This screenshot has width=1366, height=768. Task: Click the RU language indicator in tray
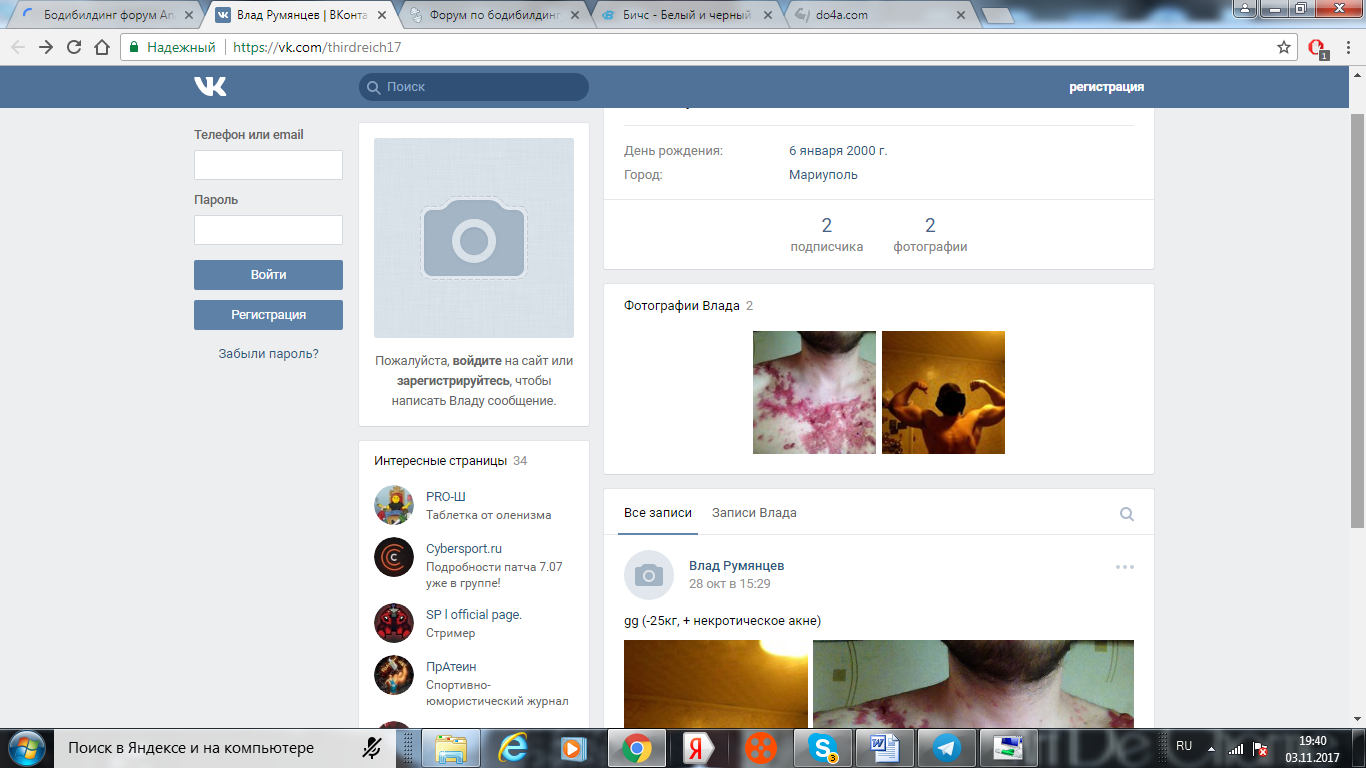point(1184,746)
